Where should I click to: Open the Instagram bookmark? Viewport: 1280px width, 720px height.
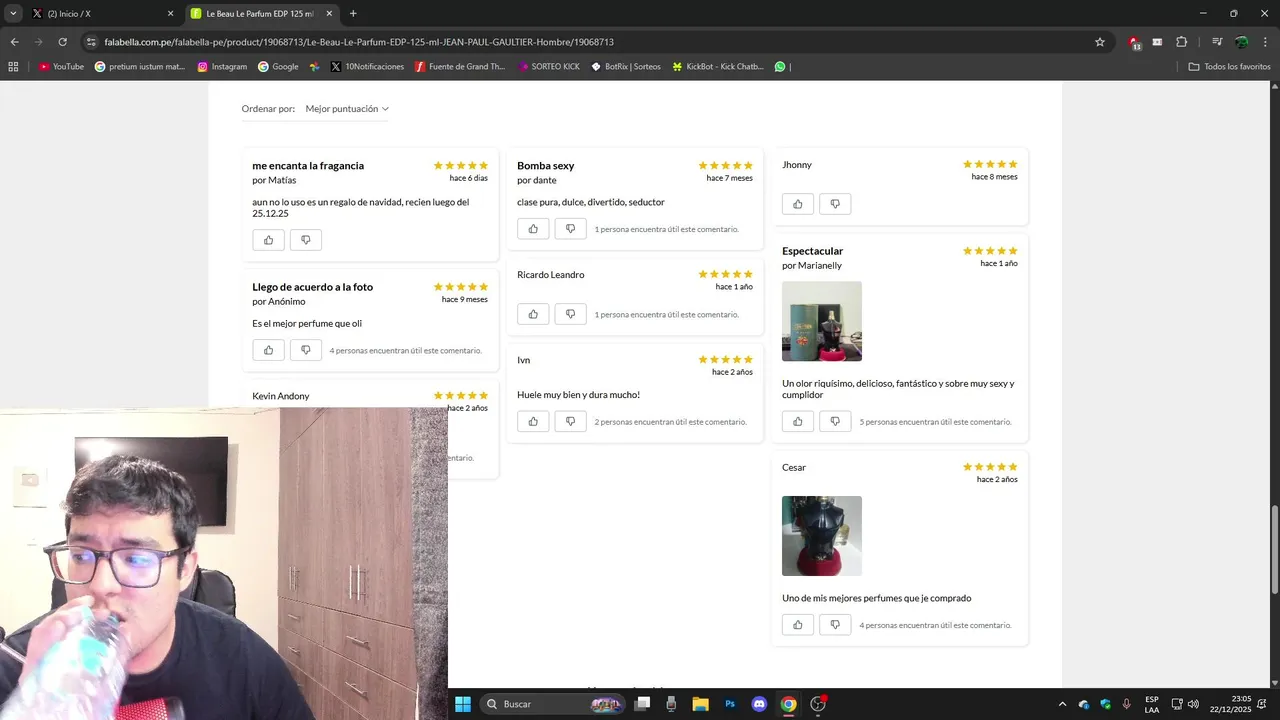point(222,67)
